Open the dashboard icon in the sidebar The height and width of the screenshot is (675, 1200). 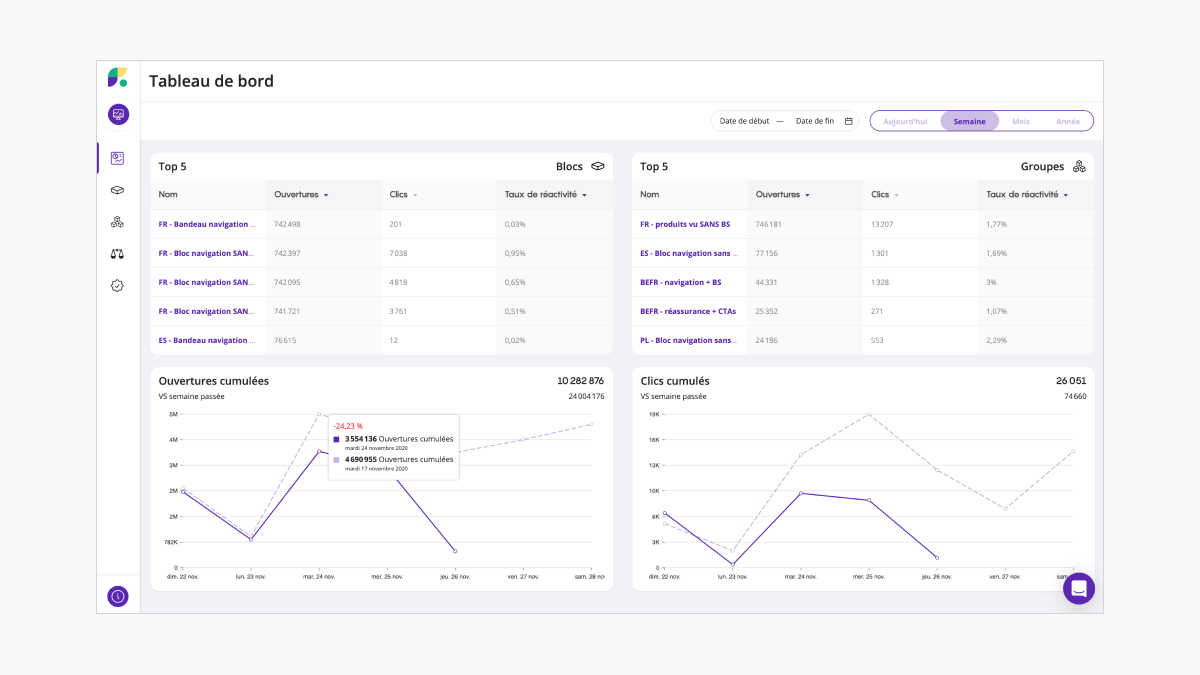pyautogui.click(x=117, y=158)
